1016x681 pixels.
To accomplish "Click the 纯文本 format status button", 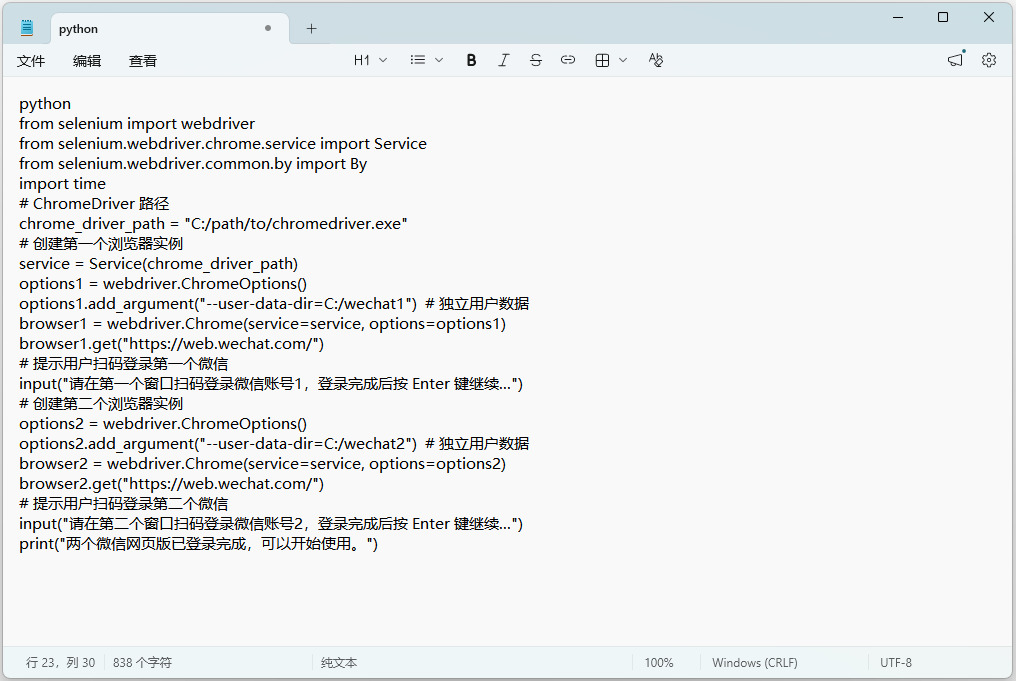I will click(339, 662).
